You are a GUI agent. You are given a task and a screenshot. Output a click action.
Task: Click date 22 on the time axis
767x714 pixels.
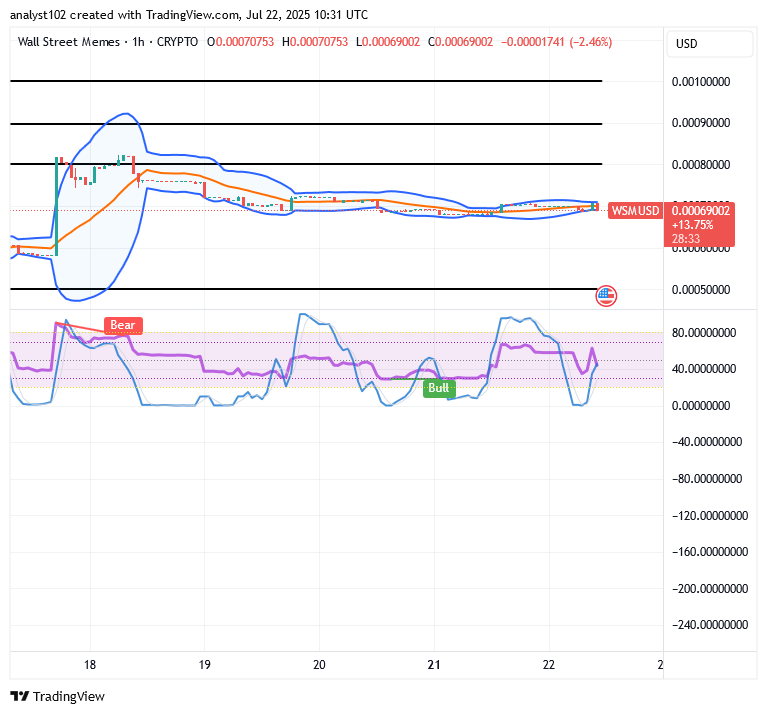pyautogui.click(x=549, y=665)
